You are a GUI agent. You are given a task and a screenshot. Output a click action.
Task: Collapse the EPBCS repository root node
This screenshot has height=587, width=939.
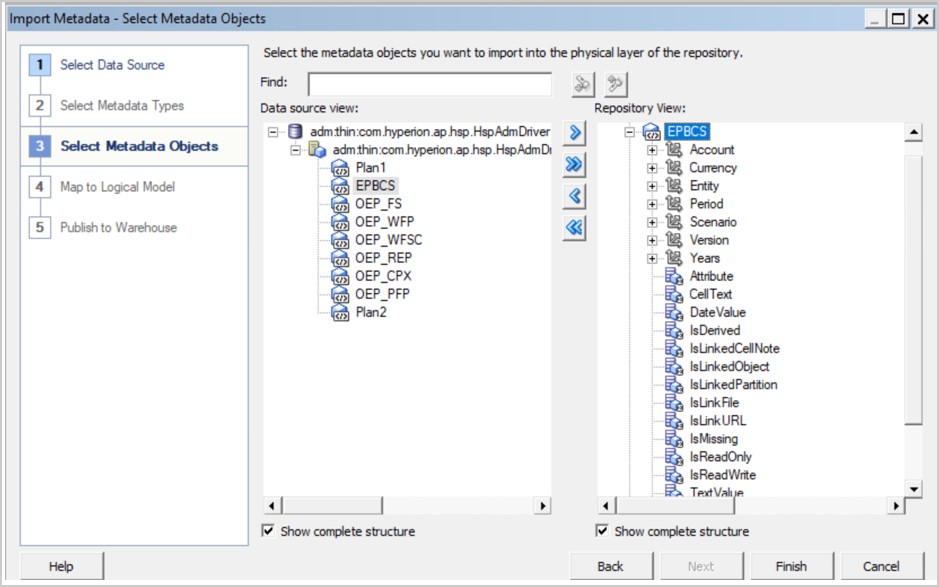tap(630, 132)
